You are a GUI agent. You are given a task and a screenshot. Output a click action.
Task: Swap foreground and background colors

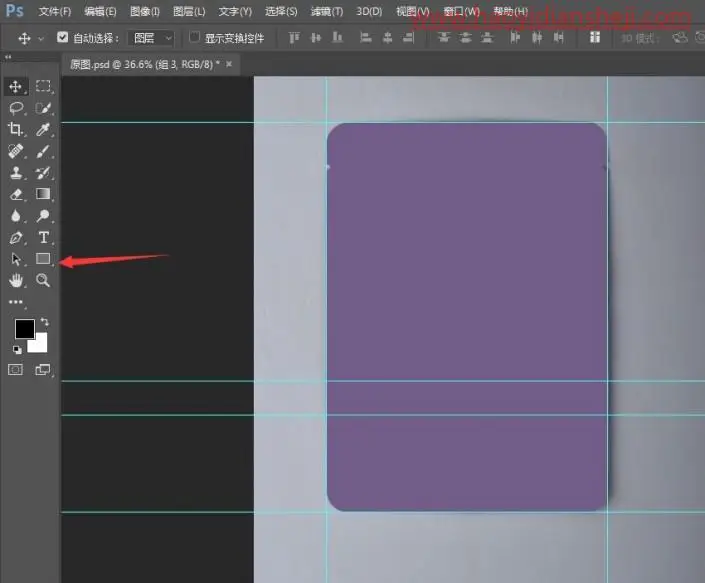pyautogui.click(x=45, y=321)
